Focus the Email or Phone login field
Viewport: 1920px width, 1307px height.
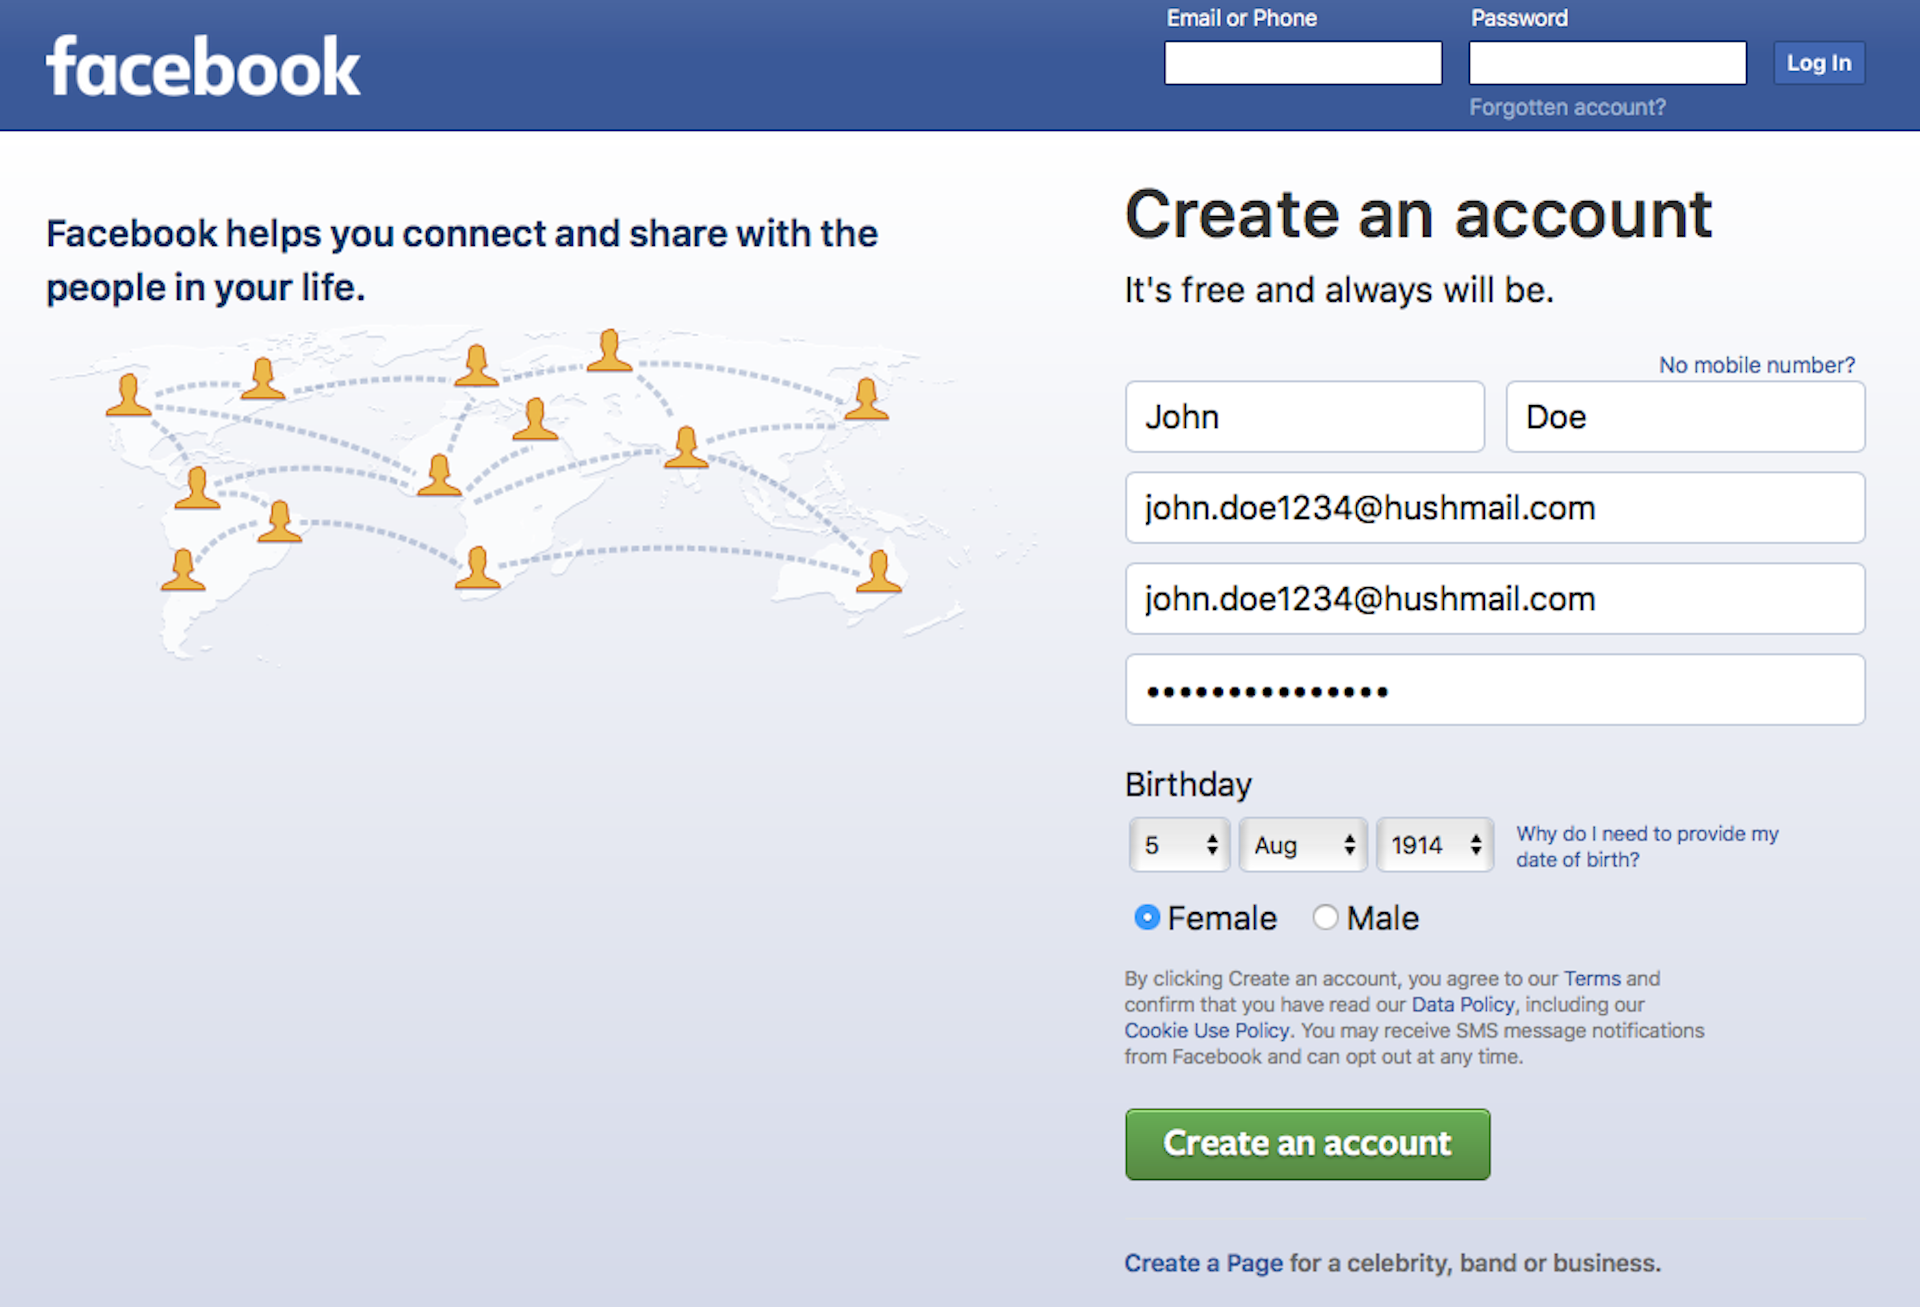pyautogui.click(x=1303, y=63)
